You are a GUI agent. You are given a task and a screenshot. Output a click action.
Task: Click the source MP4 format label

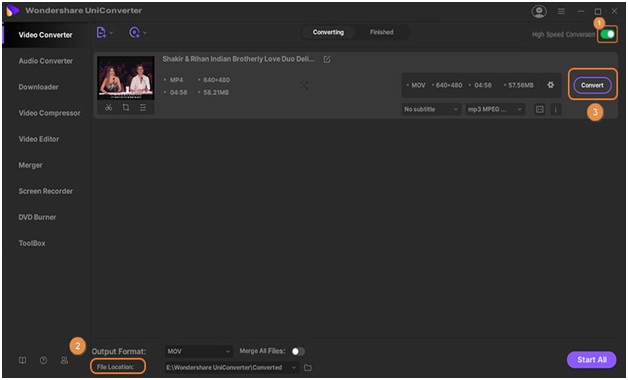pyautogui.click(x=176, y=80)
